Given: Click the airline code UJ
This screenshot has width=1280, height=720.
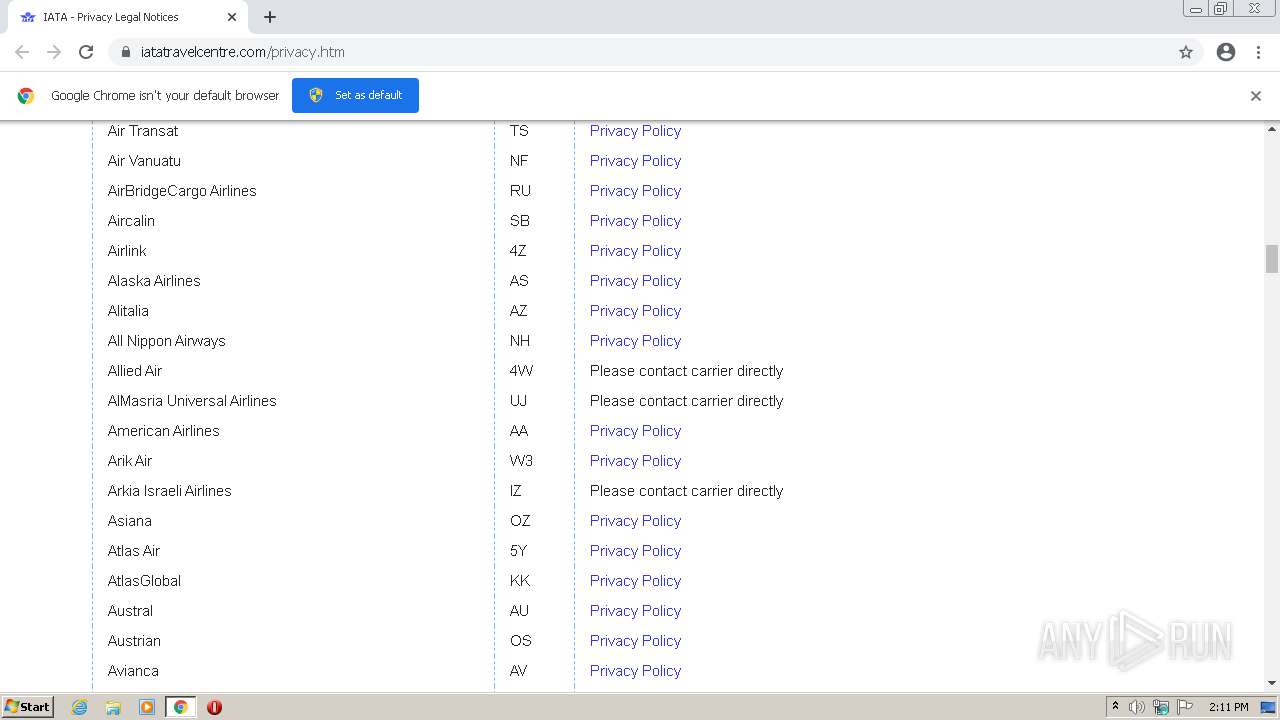Looking at the screenshot, I should 518,401.
